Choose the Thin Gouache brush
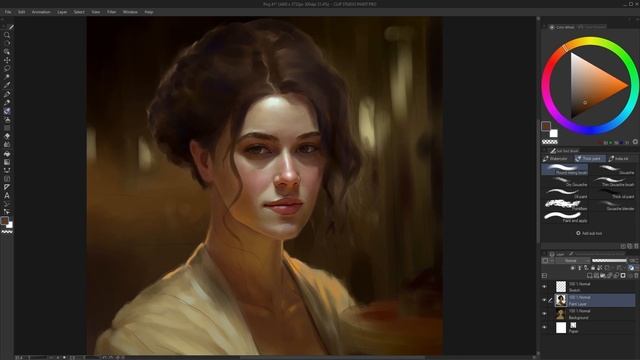The image size is (640, 360). [x=612, y=181]
